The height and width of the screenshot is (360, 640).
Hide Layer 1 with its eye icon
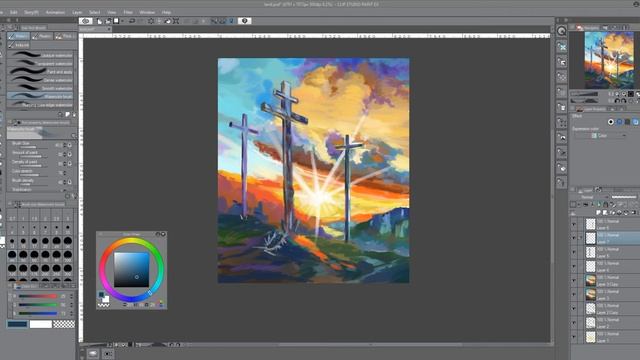coord(574,337)
